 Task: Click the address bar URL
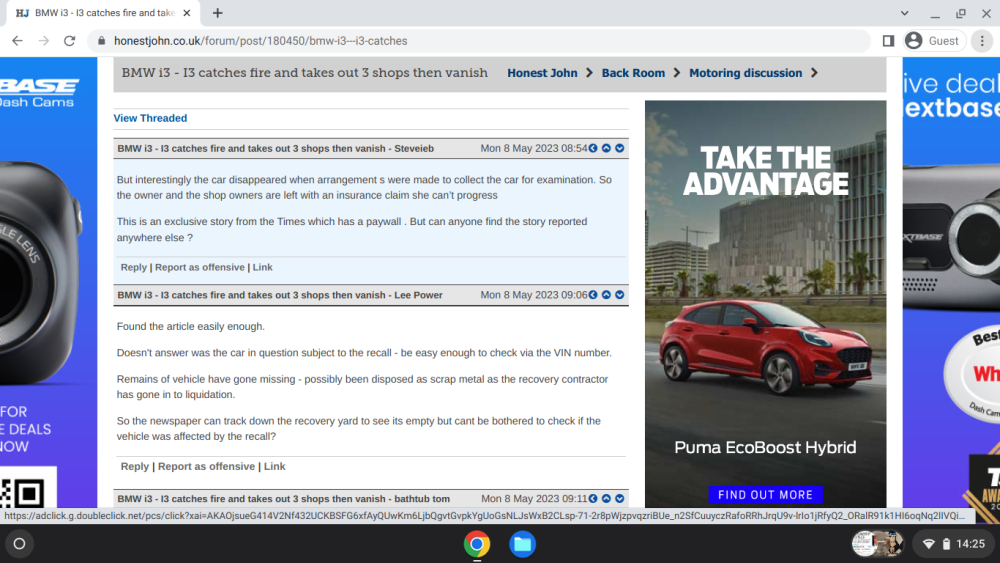point(260,41)
